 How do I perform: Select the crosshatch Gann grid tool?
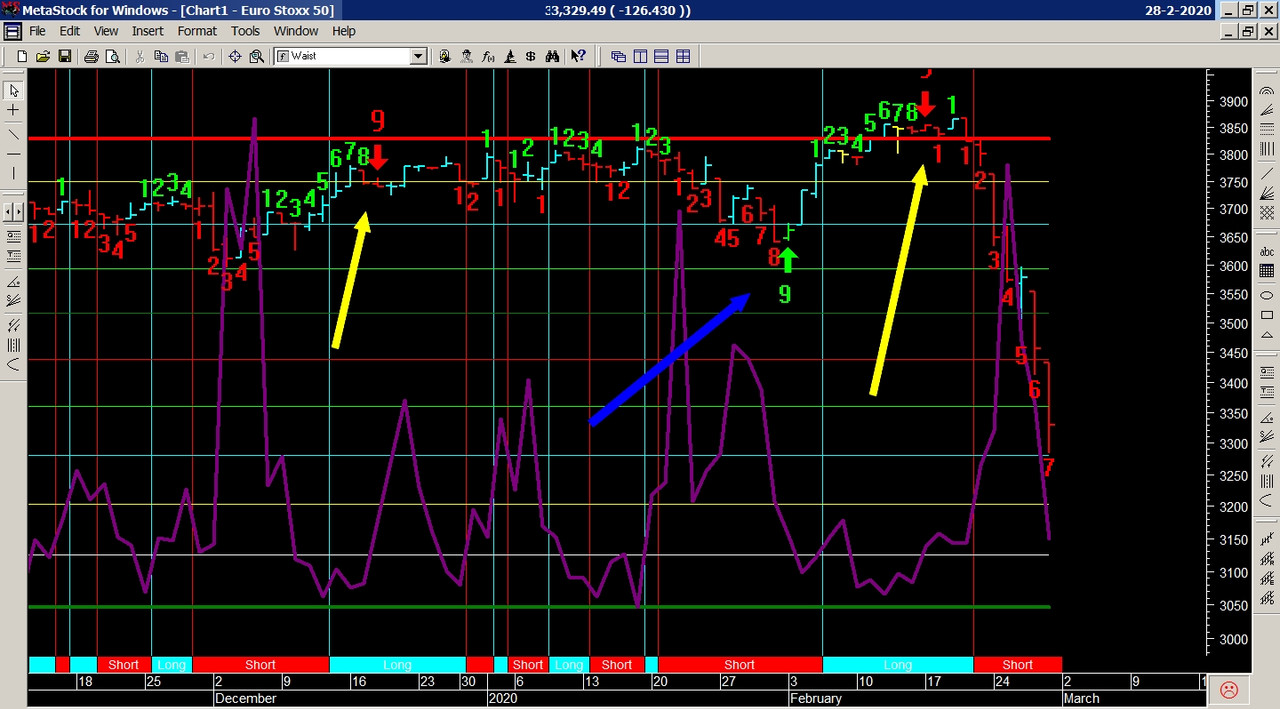1266,211
